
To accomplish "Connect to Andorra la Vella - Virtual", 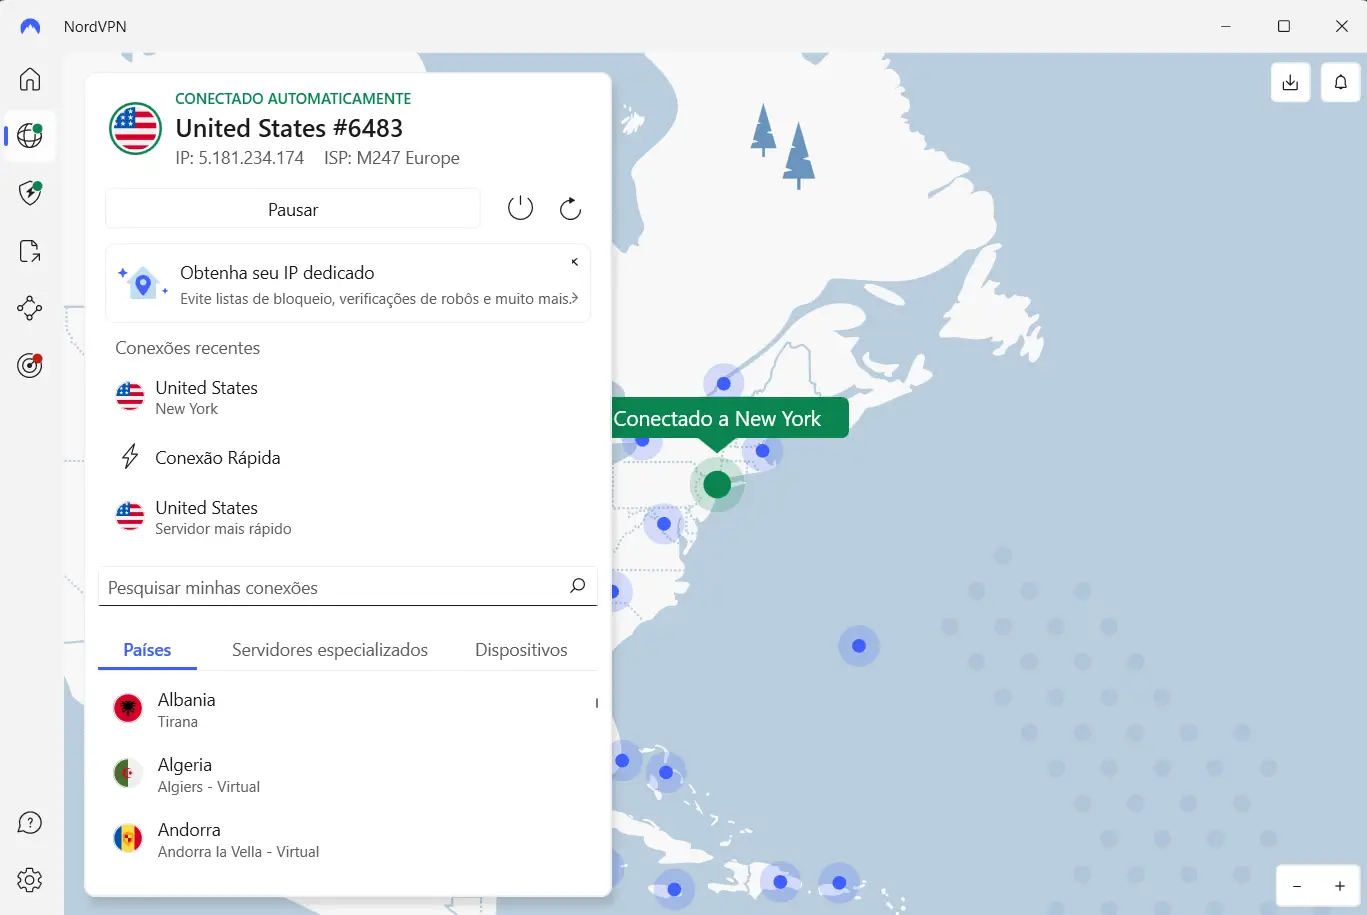I will (348, 839).
